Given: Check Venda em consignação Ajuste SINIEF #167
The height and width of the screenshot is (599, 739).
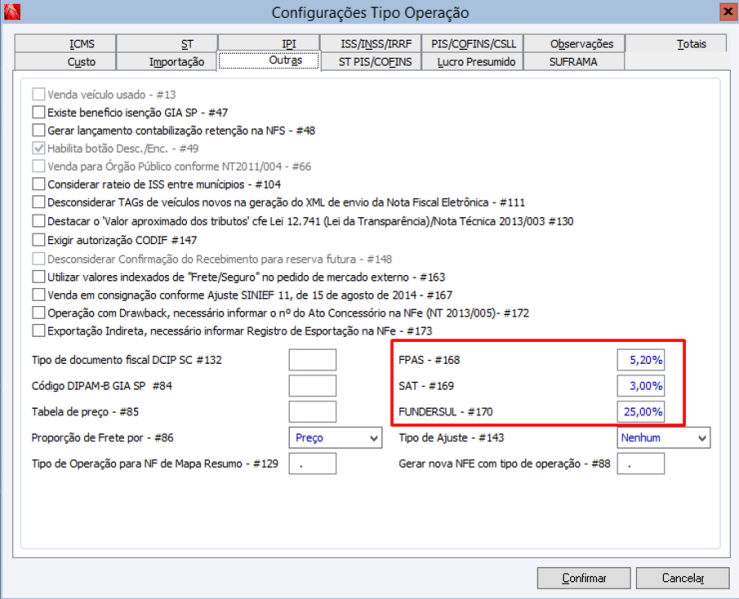Looking at the screenshot, I should tap(39, 295).
